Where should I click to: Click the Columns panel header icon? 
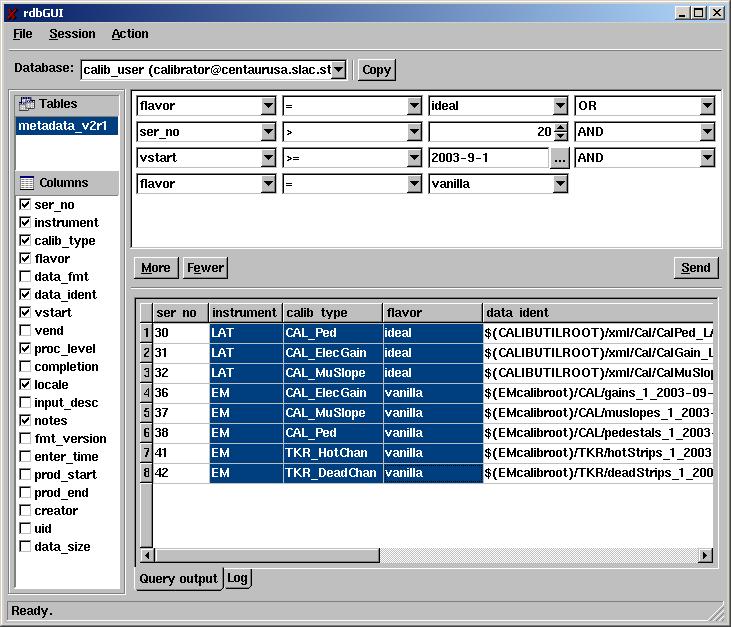(26, 183)
